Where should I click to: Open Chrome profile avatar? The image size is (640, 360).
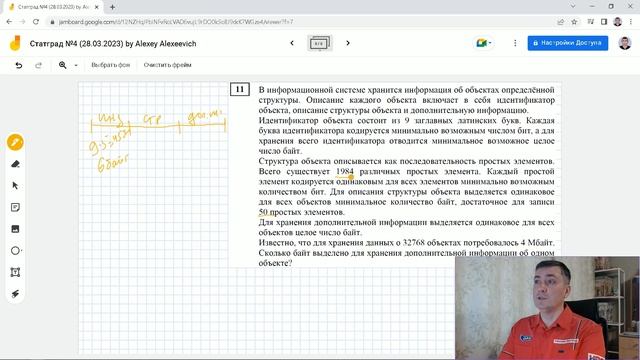(x=618, y=22)
